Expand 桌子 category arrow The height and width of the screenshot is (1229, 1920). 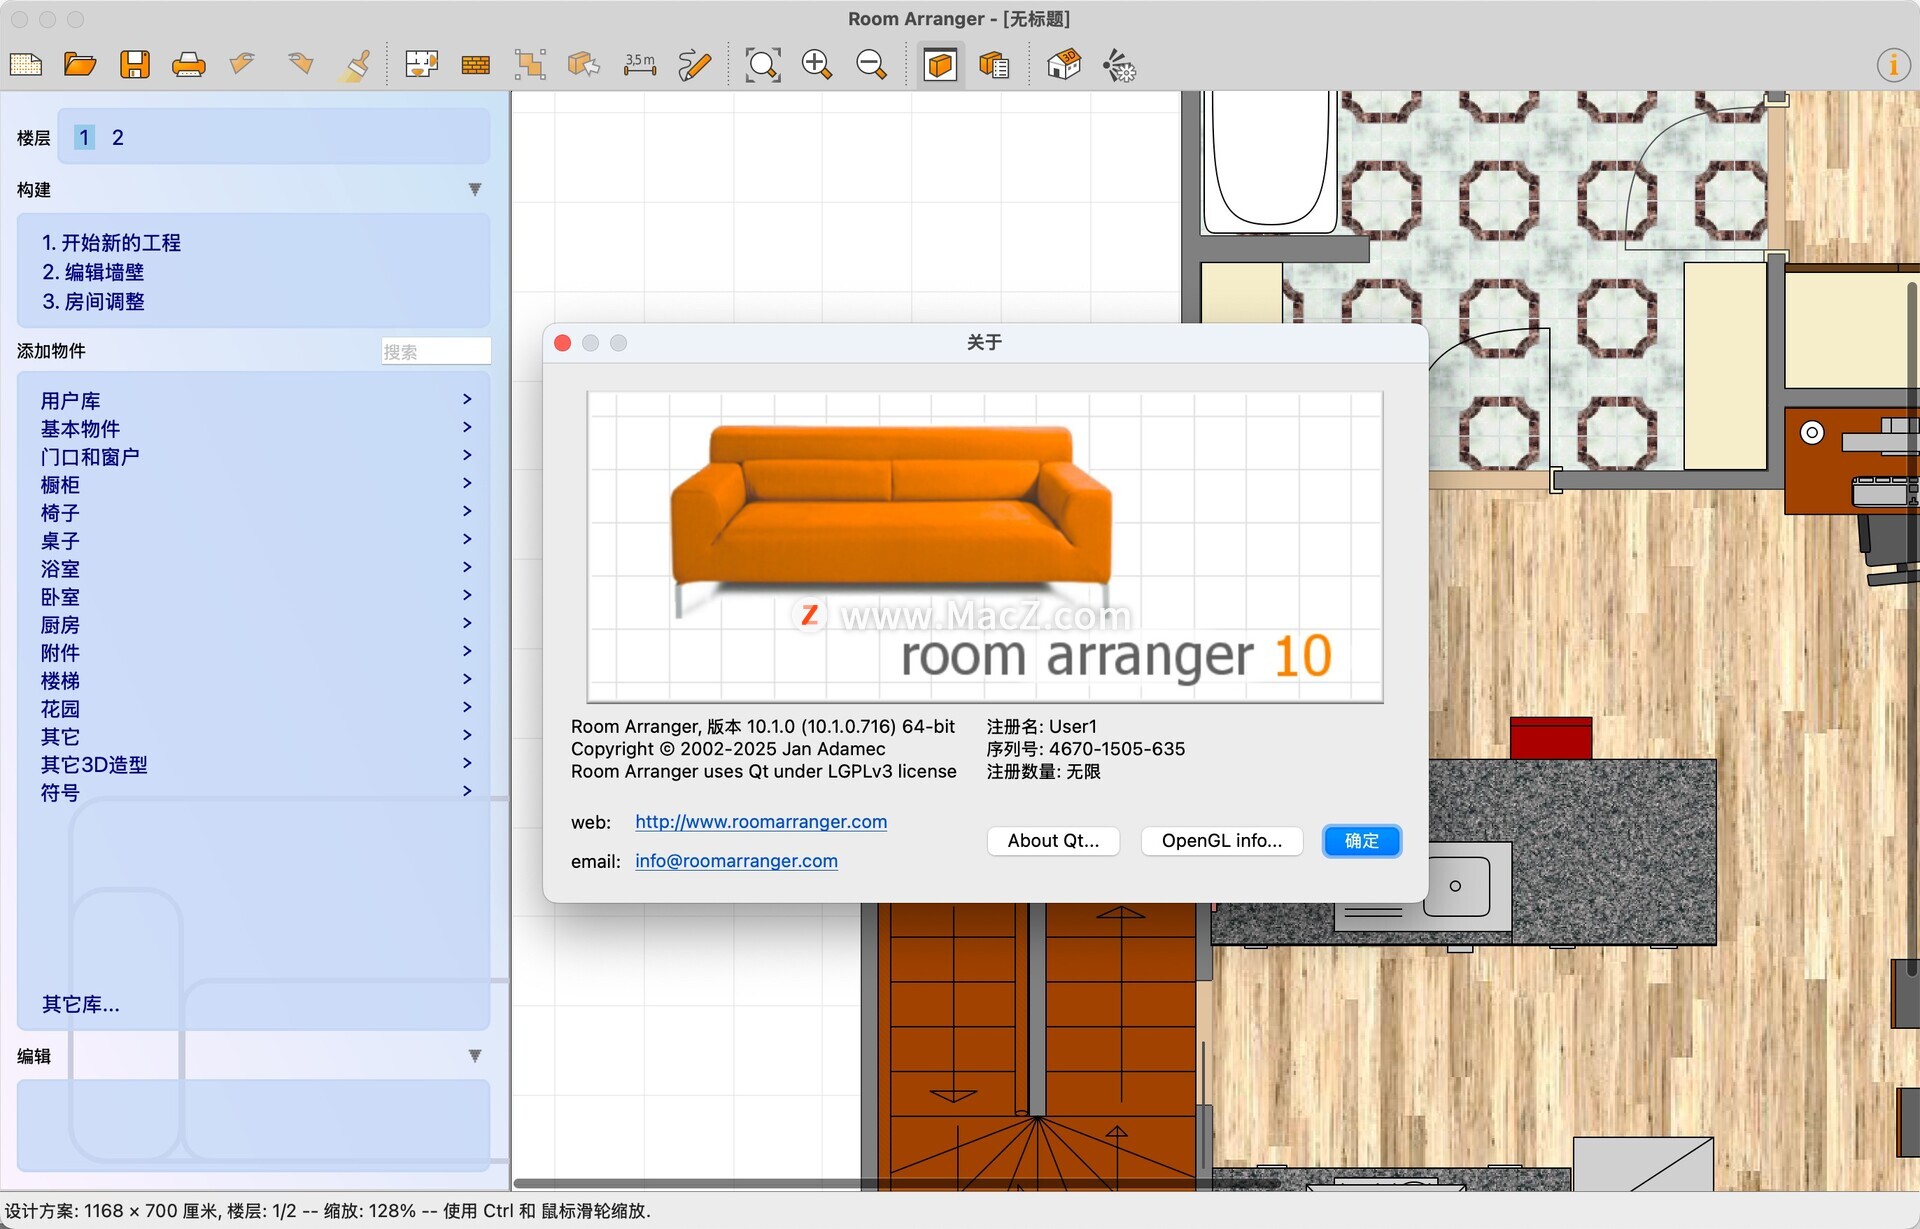(x=467, y=539)
